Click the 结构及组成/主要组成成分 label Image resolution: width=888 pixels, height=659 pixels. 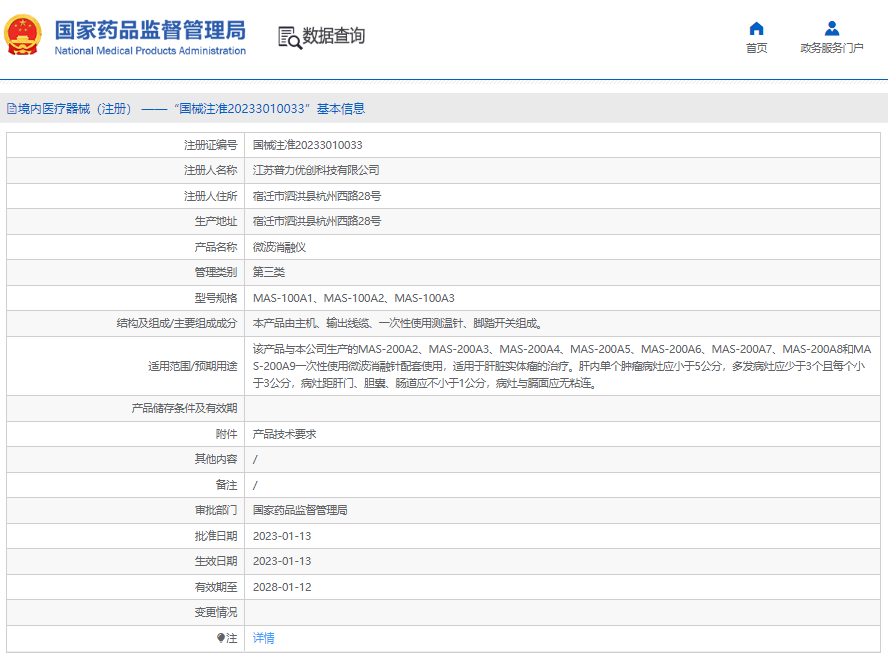tap(177, 323)
